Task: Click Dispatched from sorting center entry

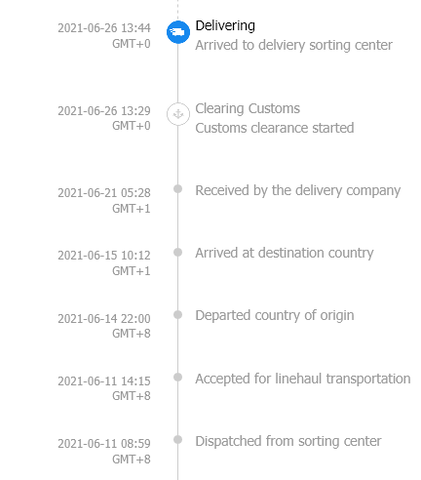Action: (x=288, y=441)
